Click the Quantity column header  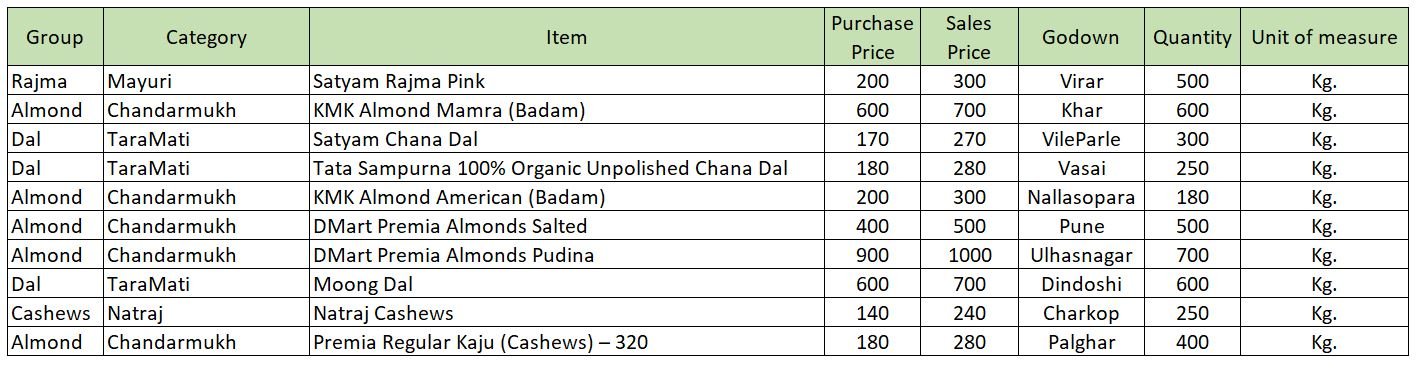(1193, 37)
